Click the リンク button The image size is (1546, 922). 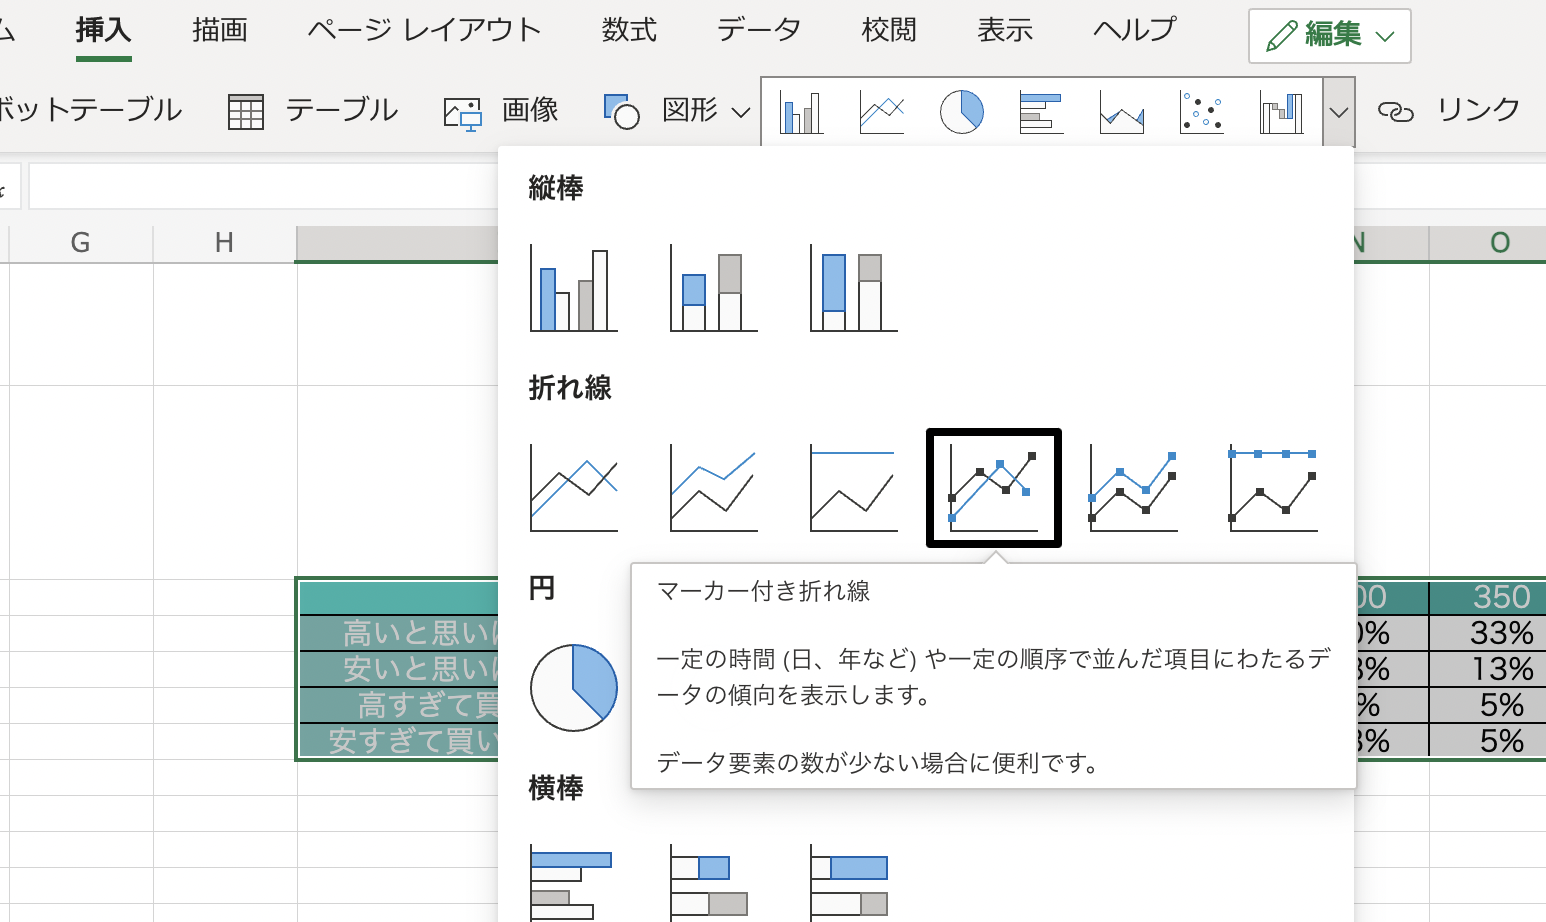click(x=1450, y=110)
